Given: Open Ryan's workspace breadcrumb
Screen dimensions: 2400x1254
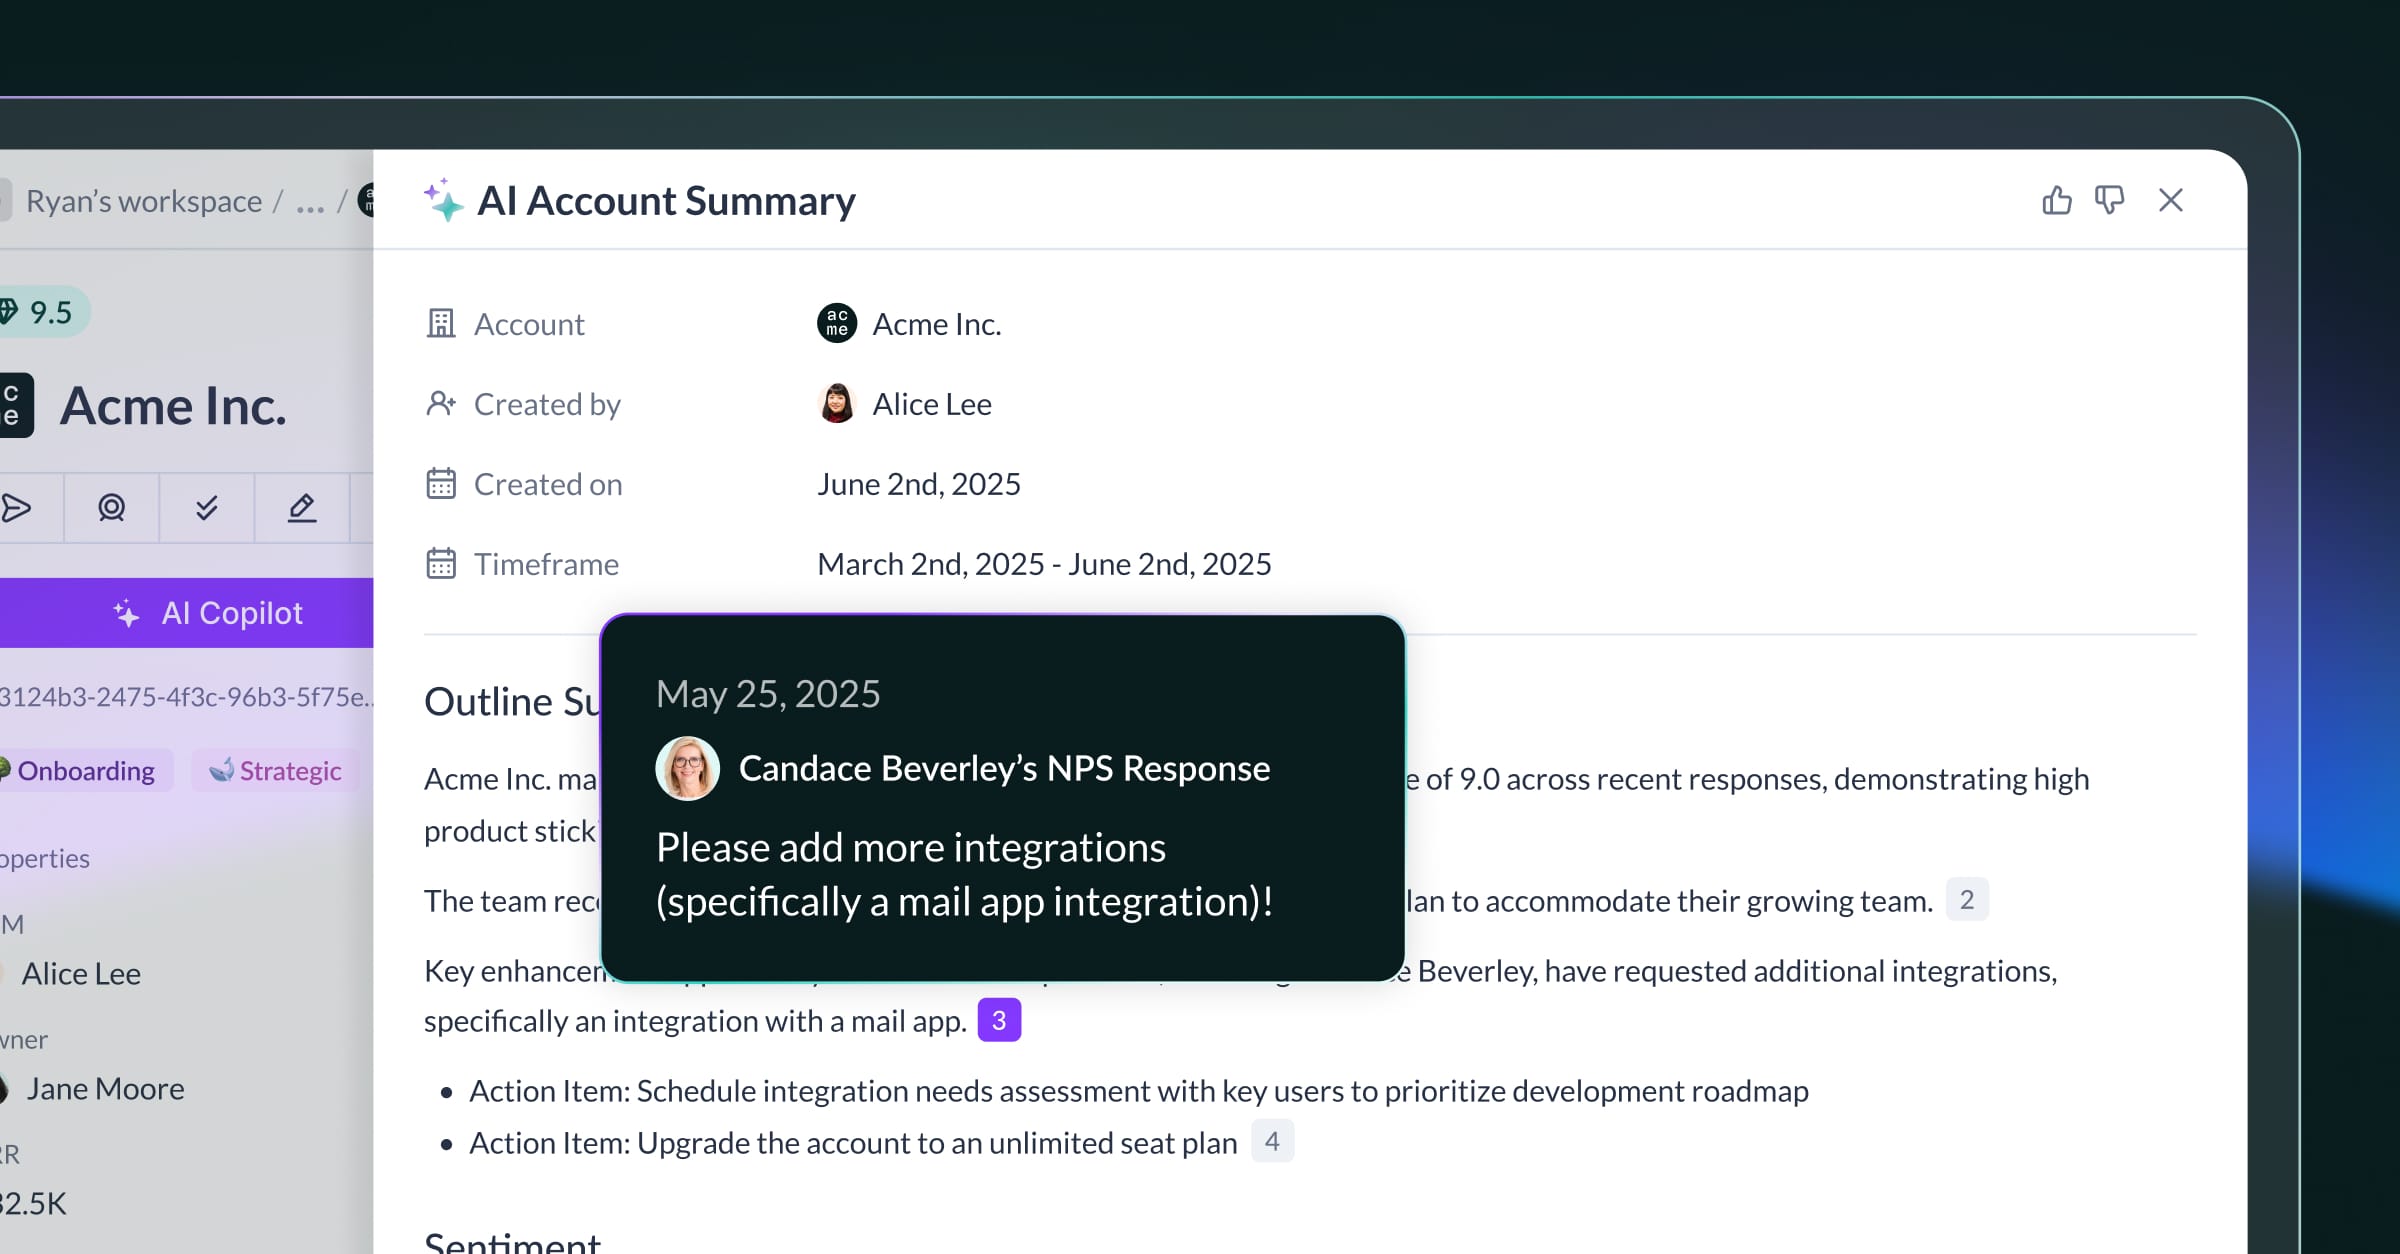Looking at the screenshot, I should (143, 201).
